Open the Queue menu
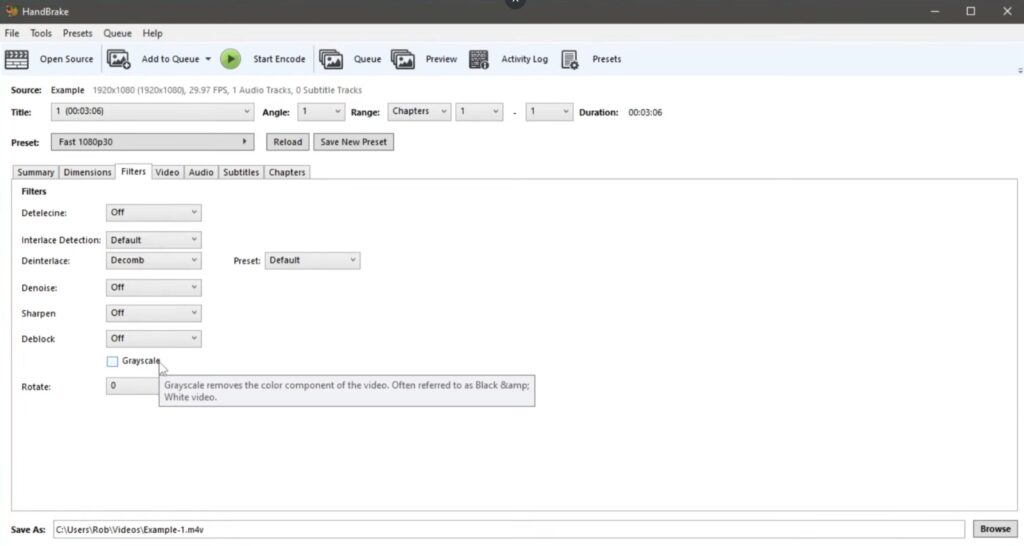This screenshot has height=546, width=1024. [x=118, y=33]
